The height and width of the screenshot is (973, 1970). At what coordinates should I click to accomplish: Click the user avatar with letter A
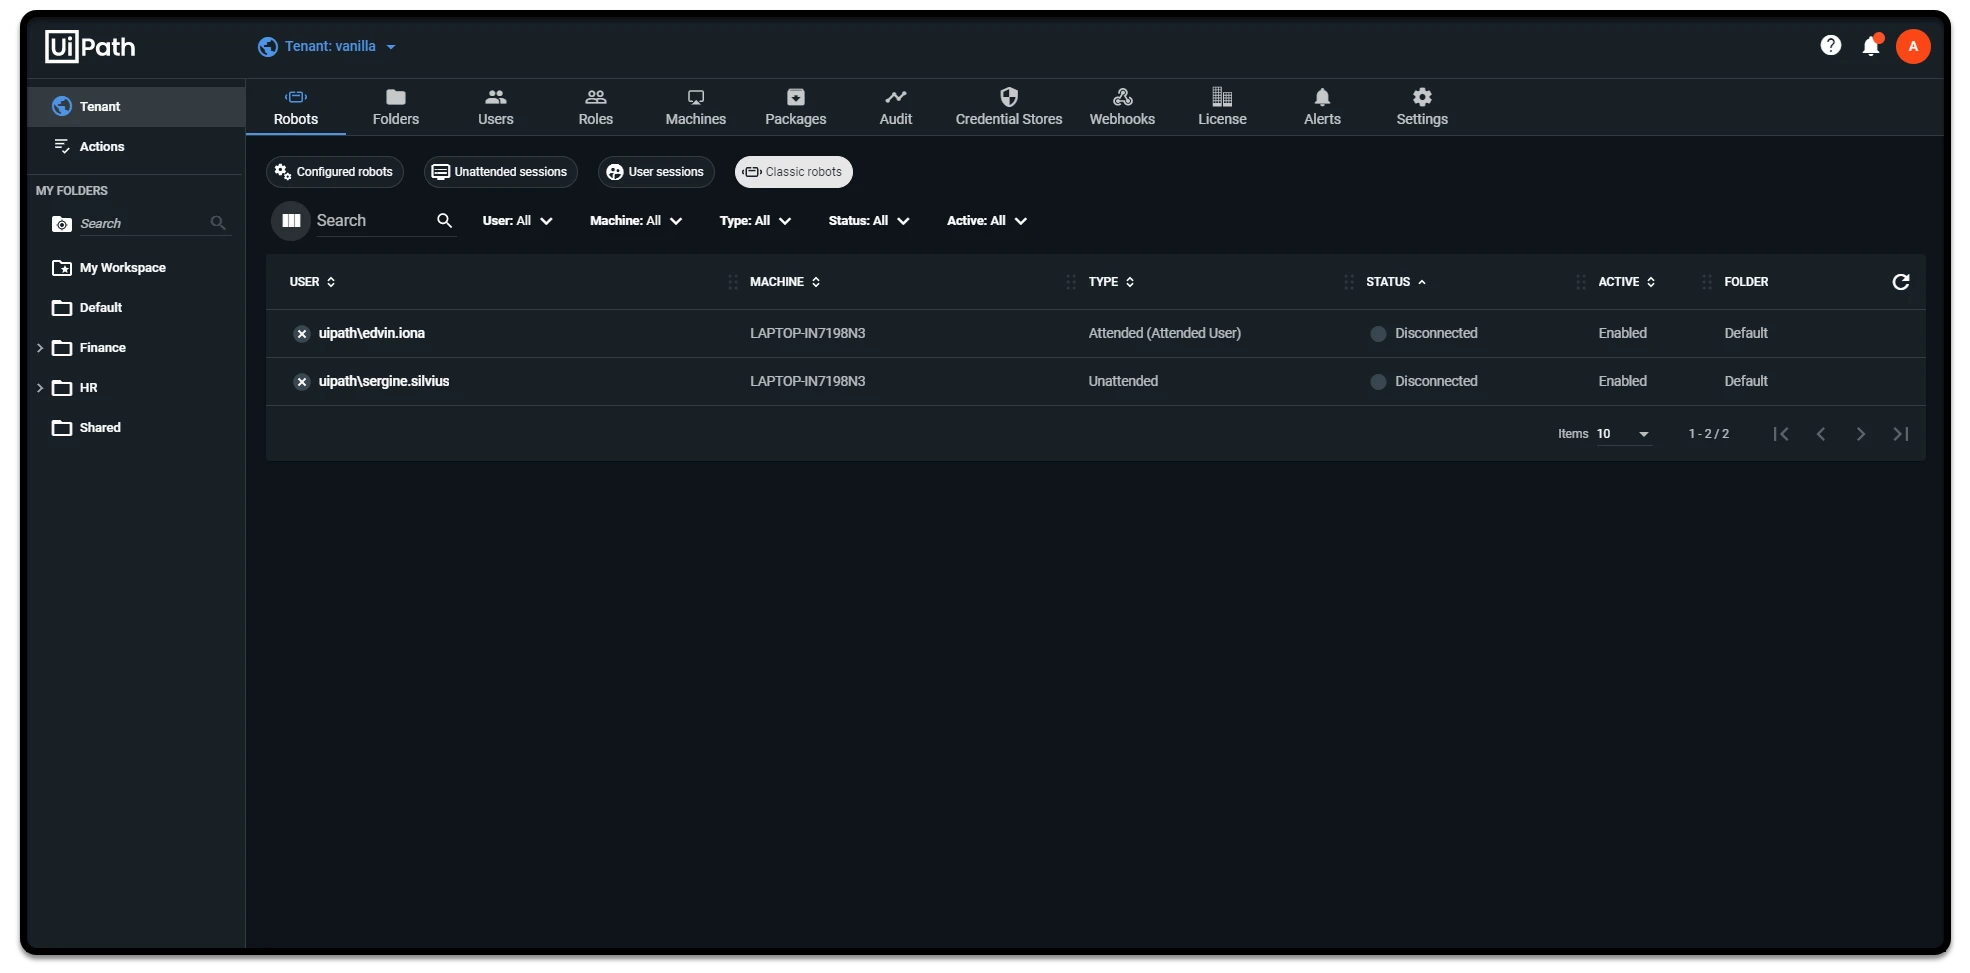(x=1912, y=46)
